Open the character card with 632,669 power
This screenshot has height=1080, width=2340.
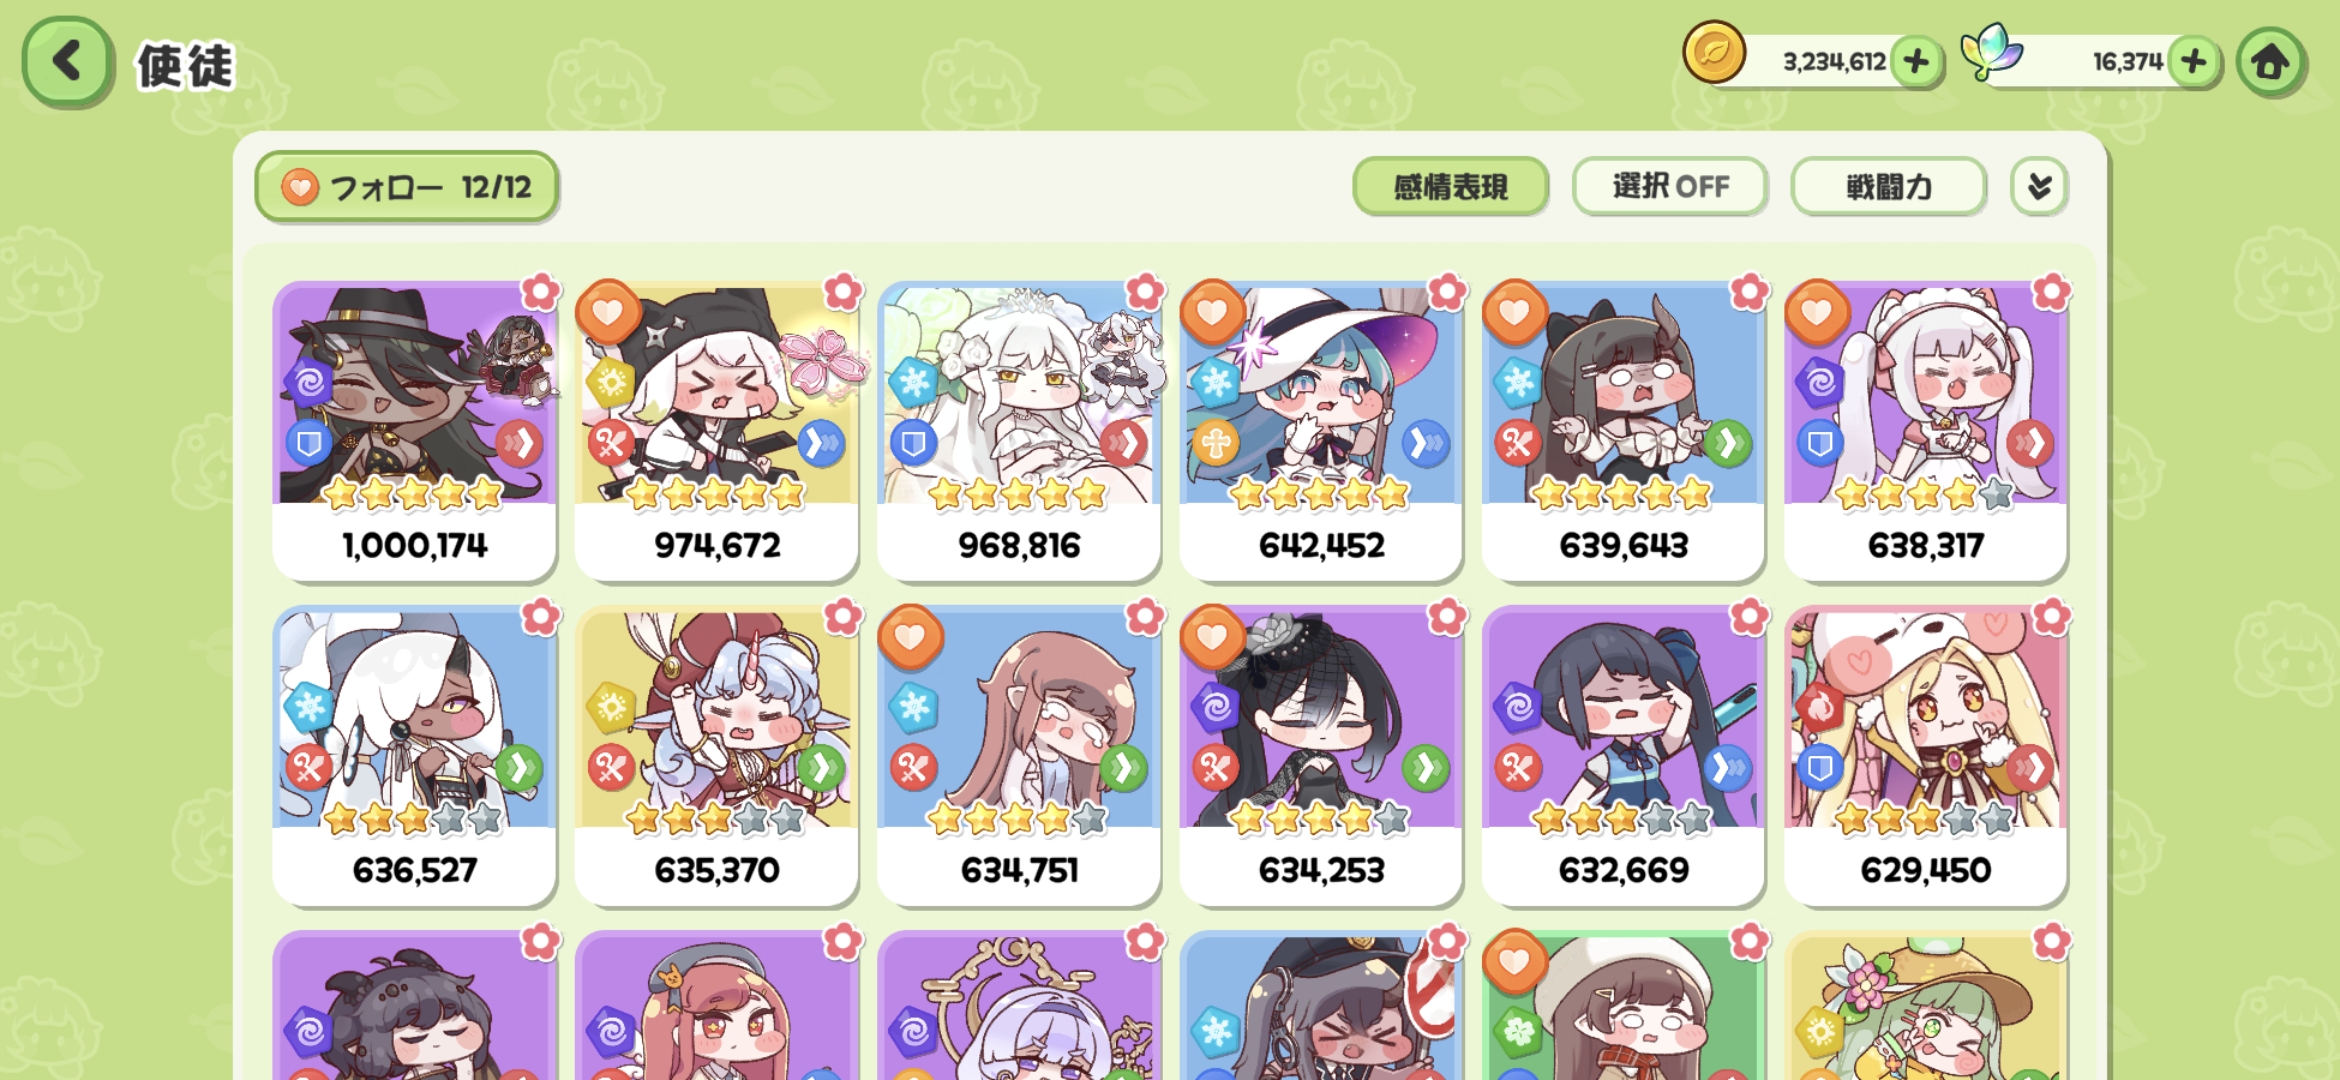pyautogui.click(x=1623, y=756)
